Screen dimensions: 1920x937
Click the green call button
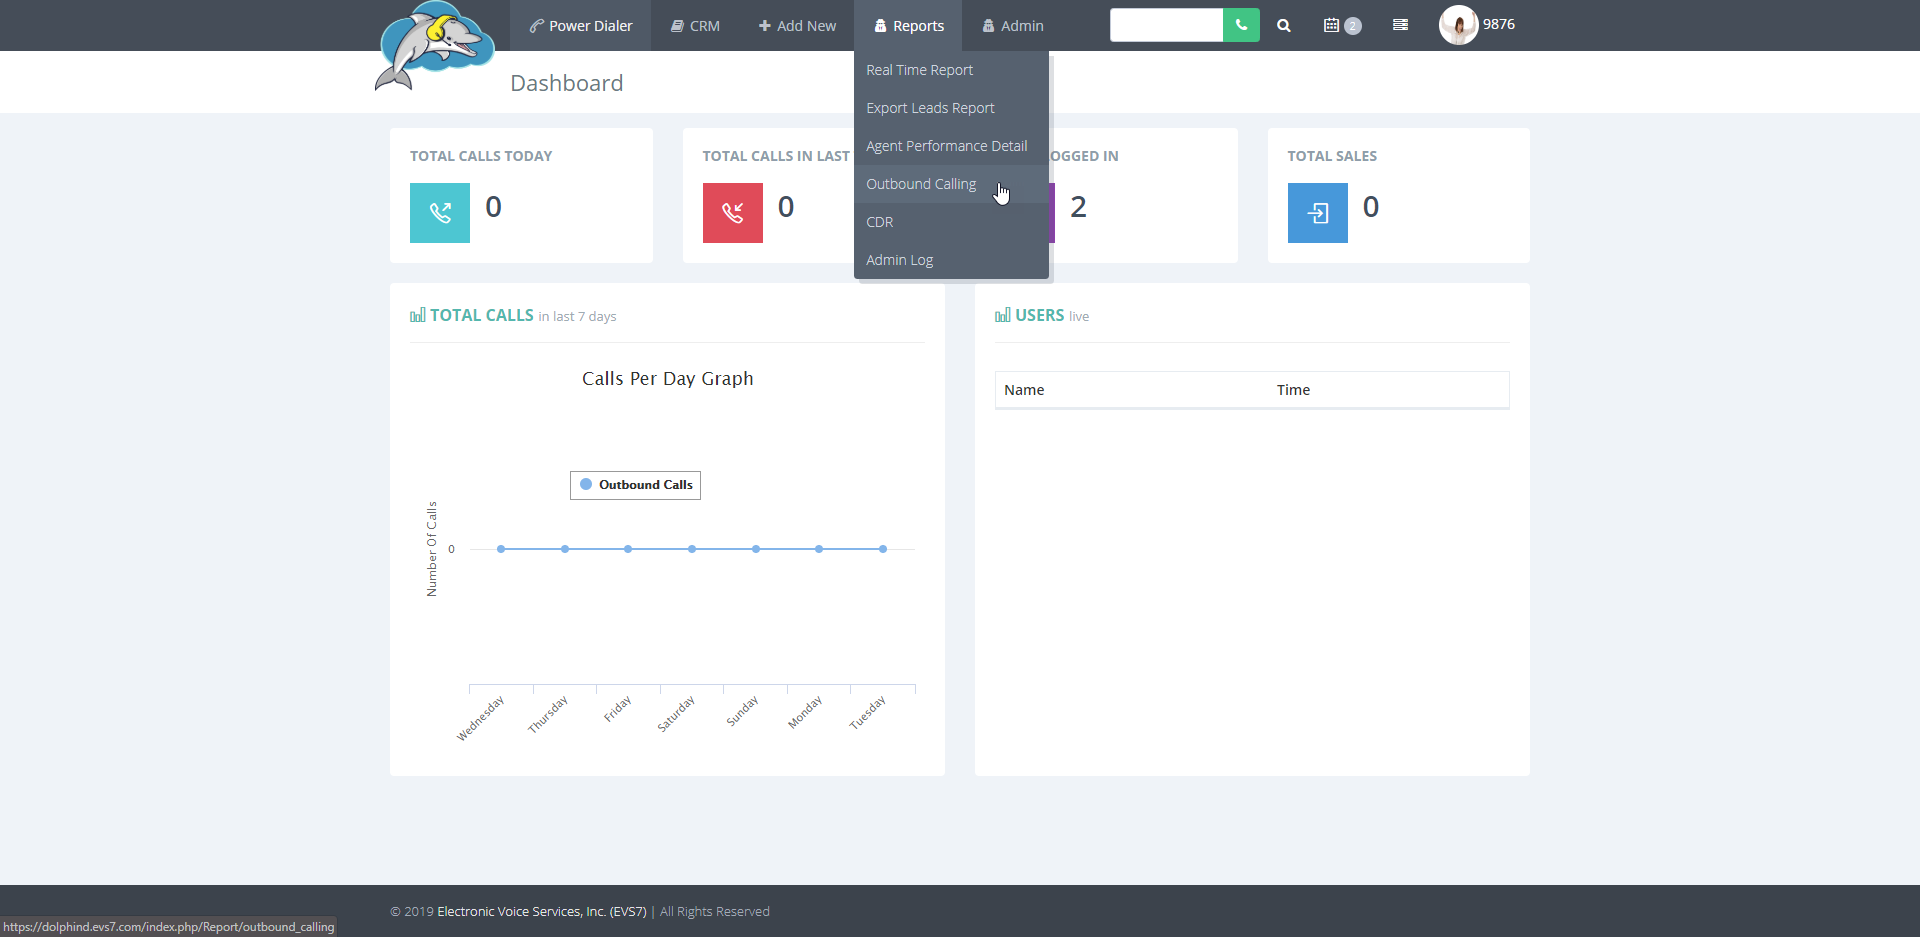tap(1241, 25)
